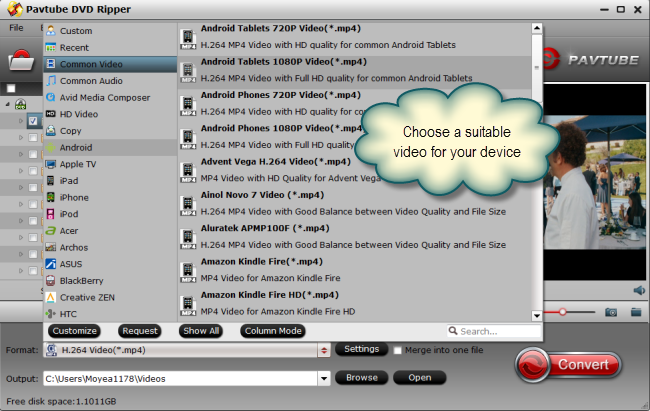Click the Customize button
The width and height of the screenshot is (650, 411).
point(75,331)
